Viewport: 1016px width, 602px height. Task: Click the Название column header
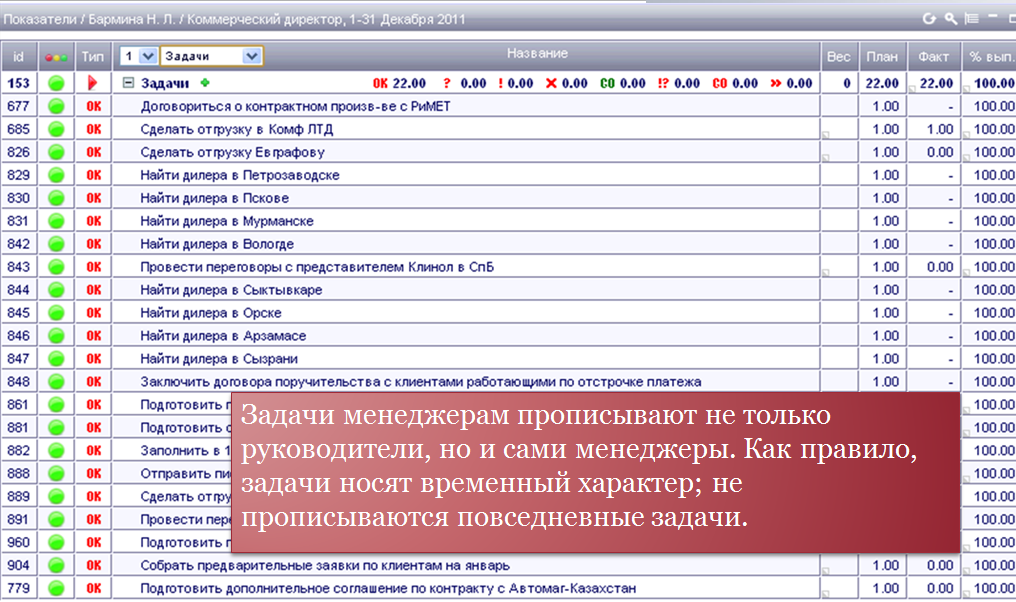pyautogui.click(x=537, y=53)
